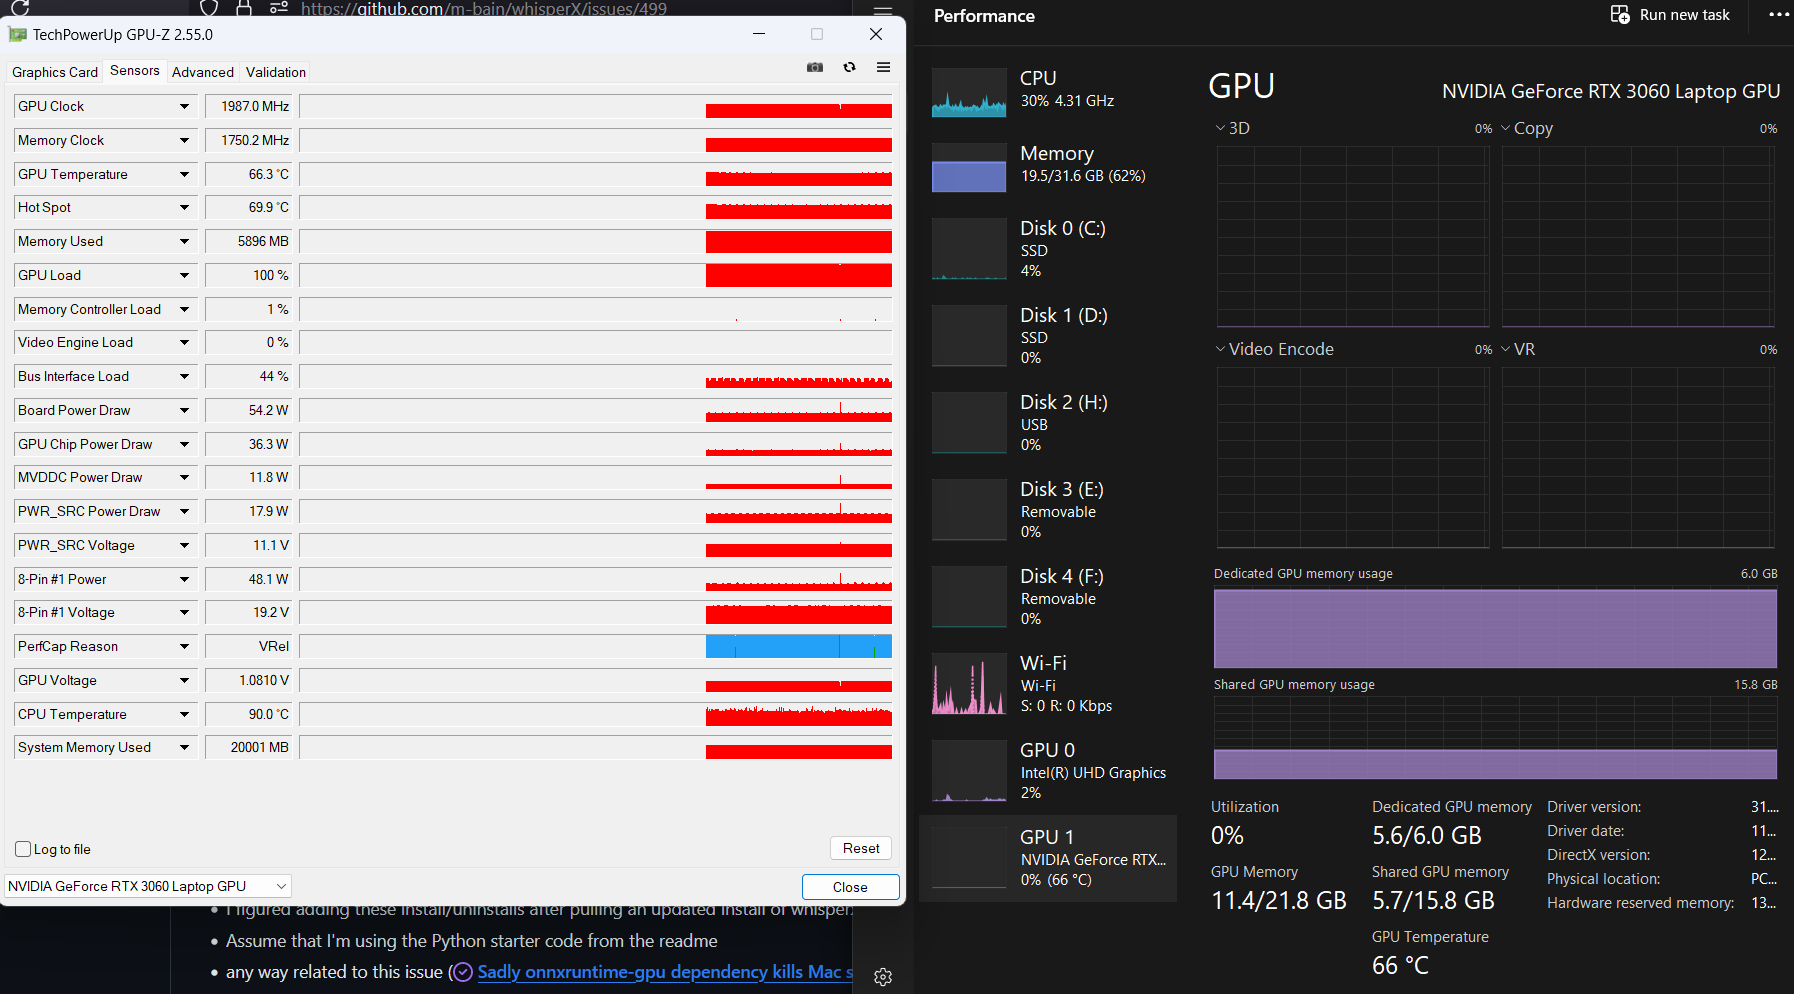Take a sensor screenshot with the camera icon
Screen dimensions: 1794x994
point(815,67)
